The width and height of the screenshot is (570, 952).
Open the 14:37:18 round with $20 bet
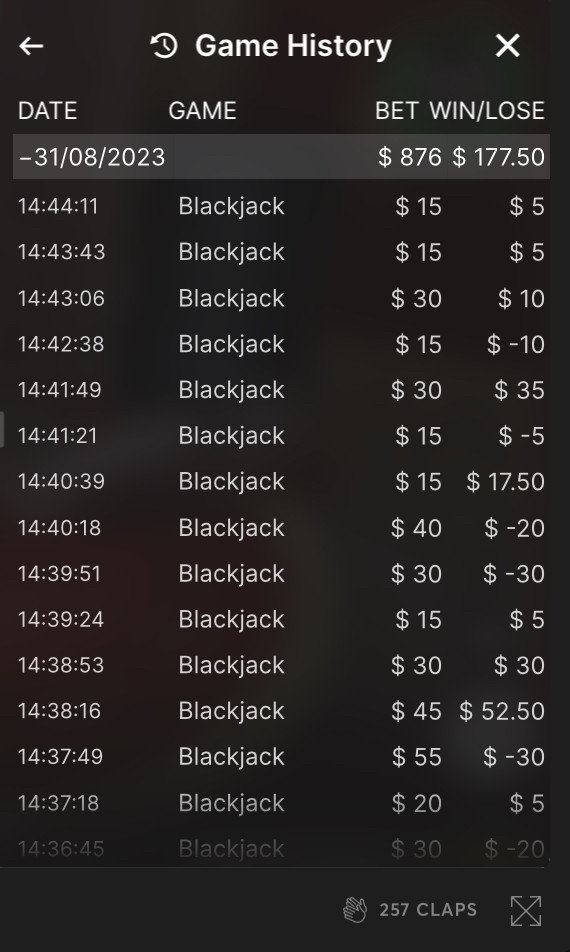click(281, 803)
